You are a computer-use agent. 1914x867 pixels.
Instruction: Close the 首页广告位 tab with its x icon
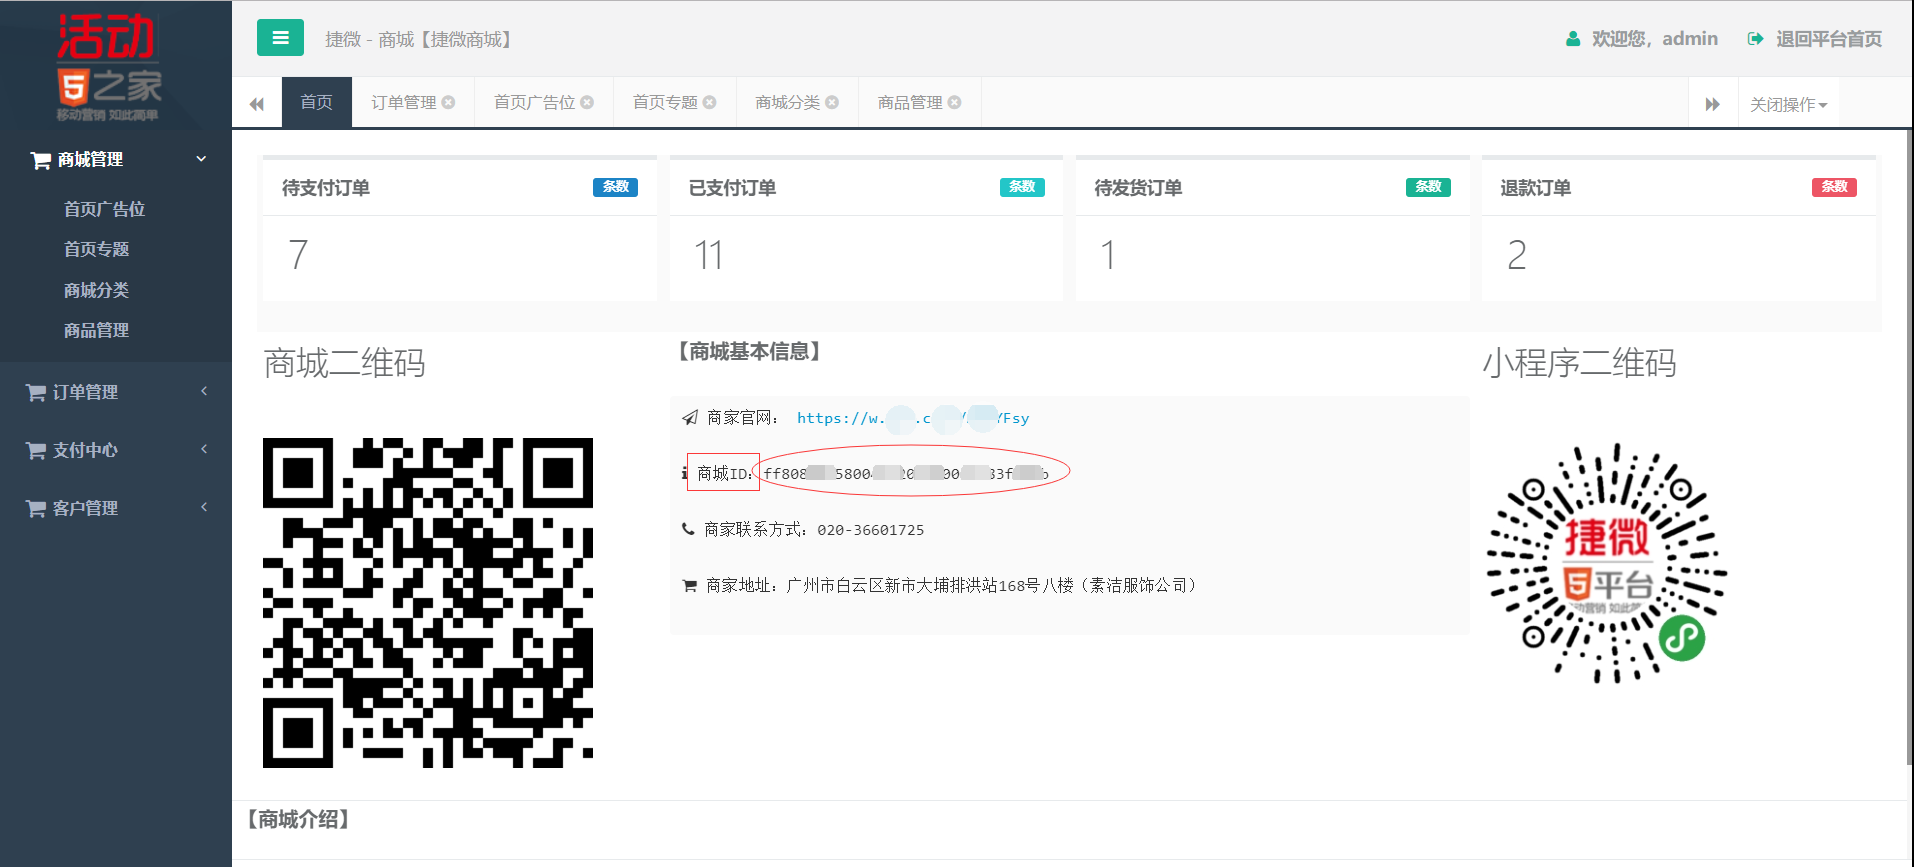click(x=587, y=102)
